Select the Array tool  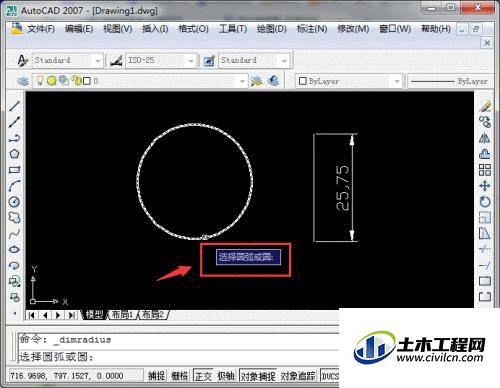485,170
